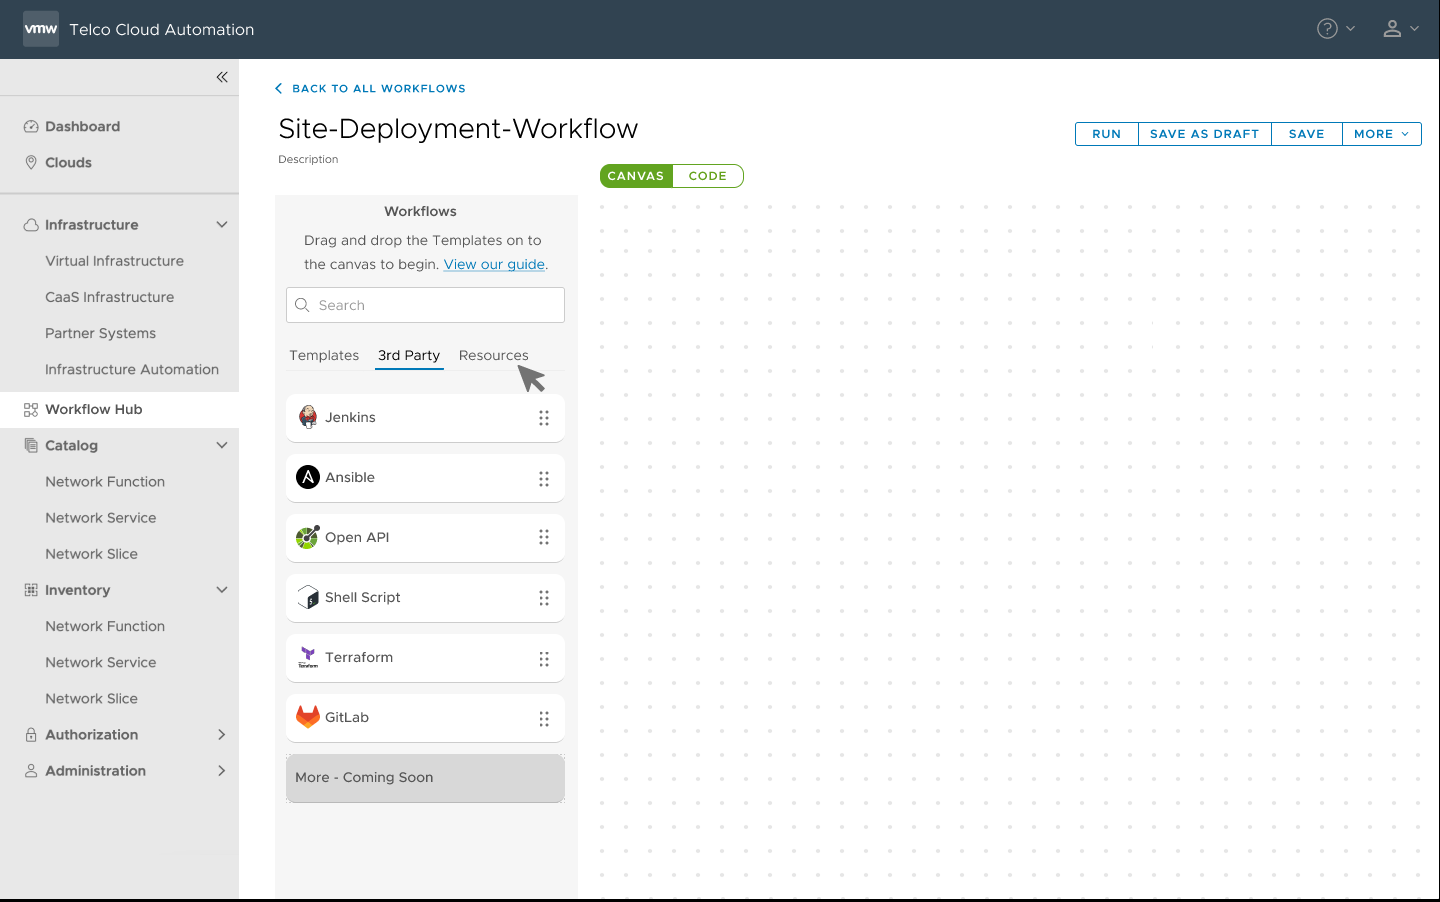Viewport: 1440px width, 902px height.
Task: Click the Administration user icon
Action: (x=31, y=771)
